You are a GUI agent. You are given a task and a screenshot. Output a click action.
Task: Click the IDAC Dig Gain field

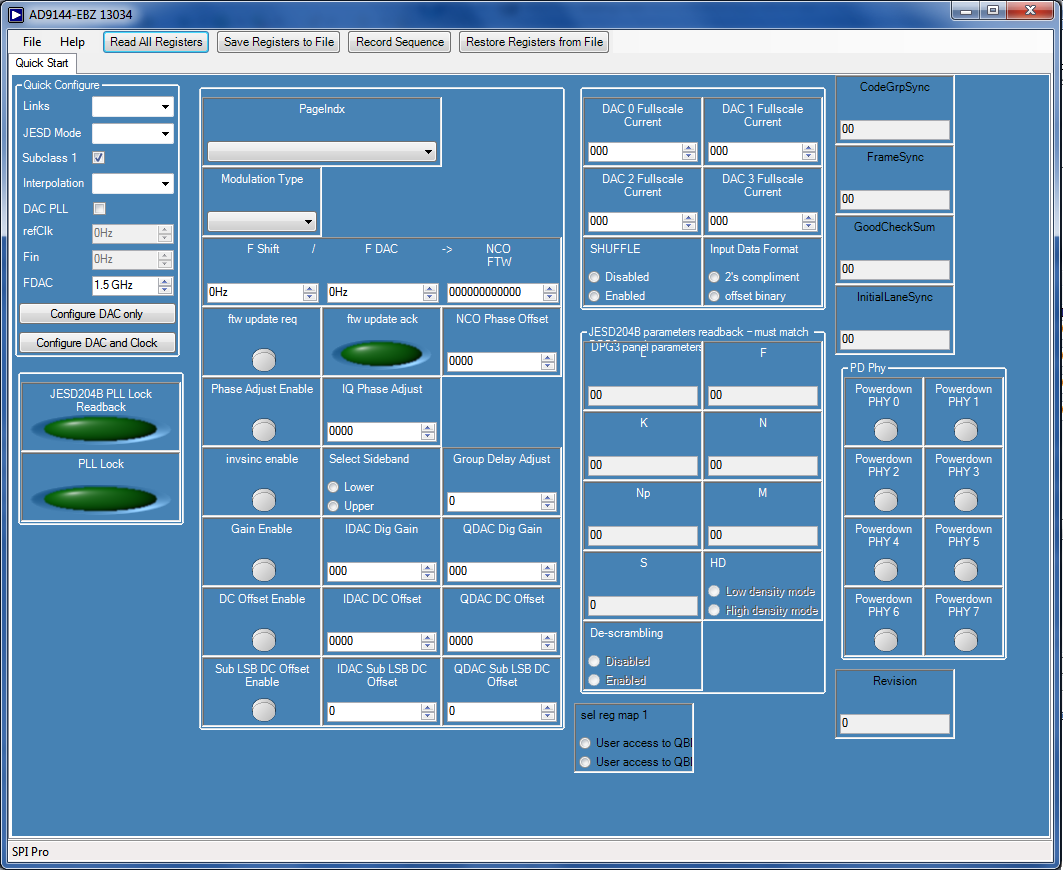[x=374, y=571]
